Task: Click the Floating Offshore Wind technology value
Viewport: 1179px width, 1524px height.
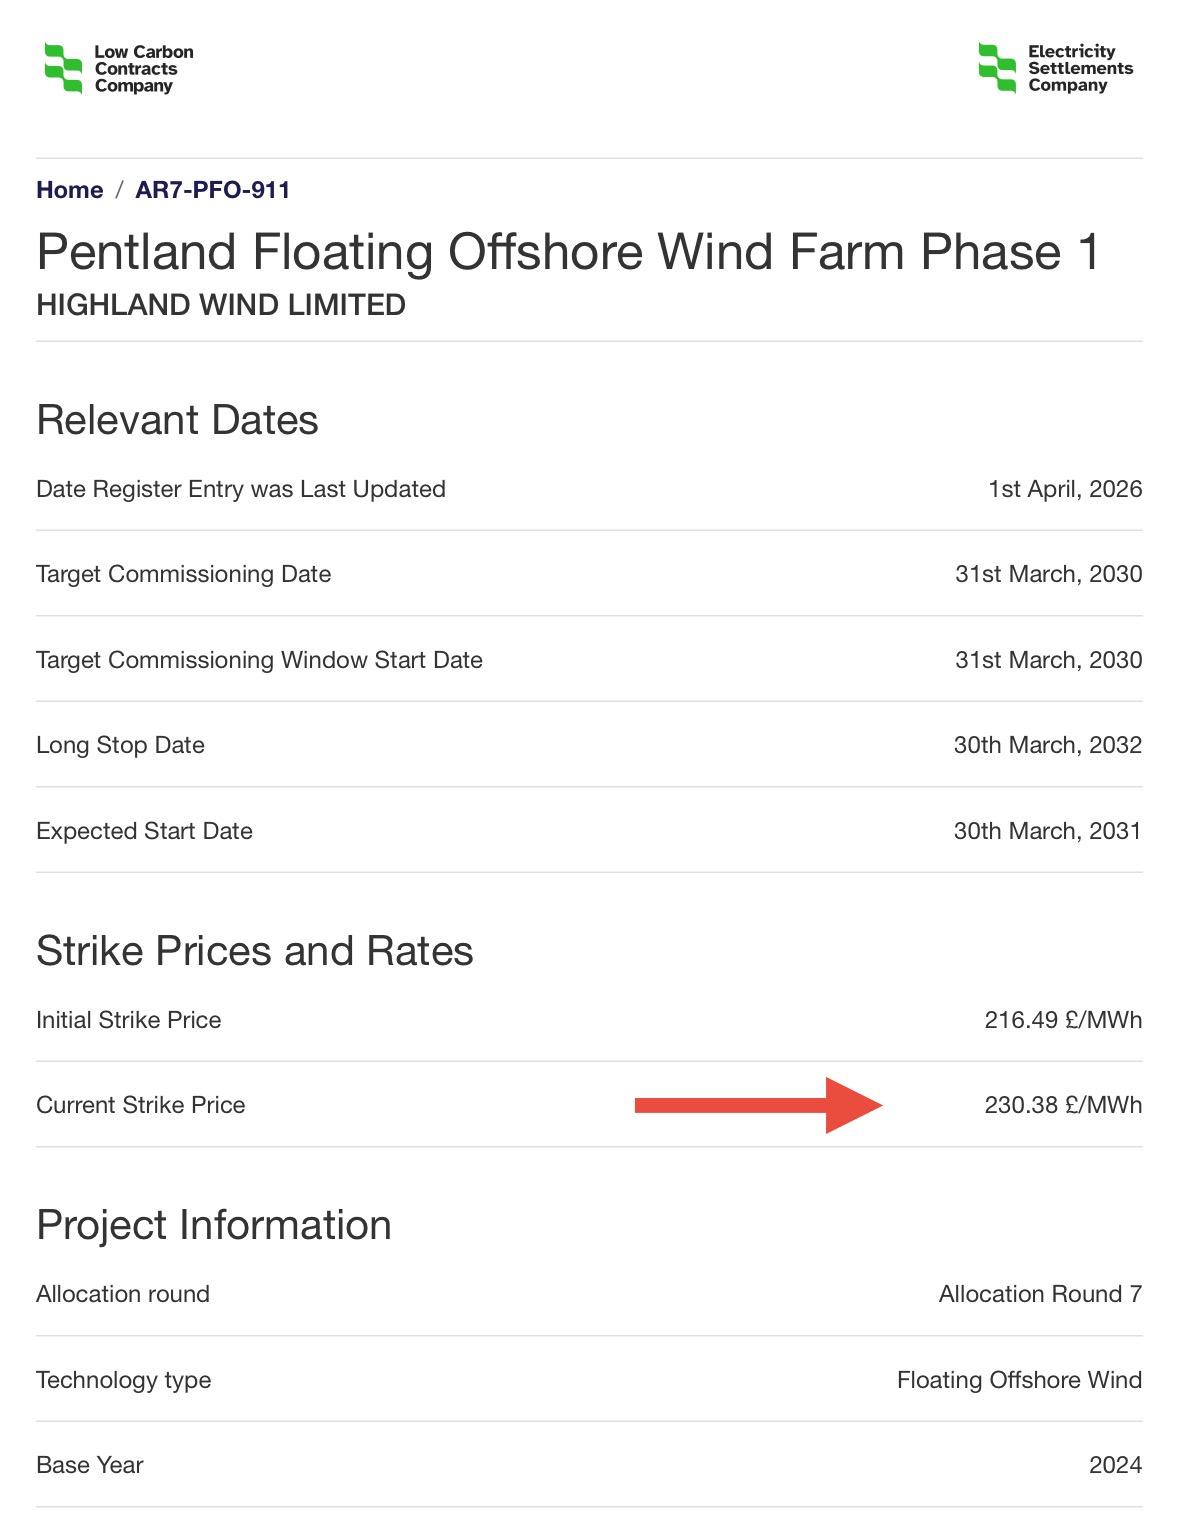Action: pyautogui.click(x=1018, y=1380)
